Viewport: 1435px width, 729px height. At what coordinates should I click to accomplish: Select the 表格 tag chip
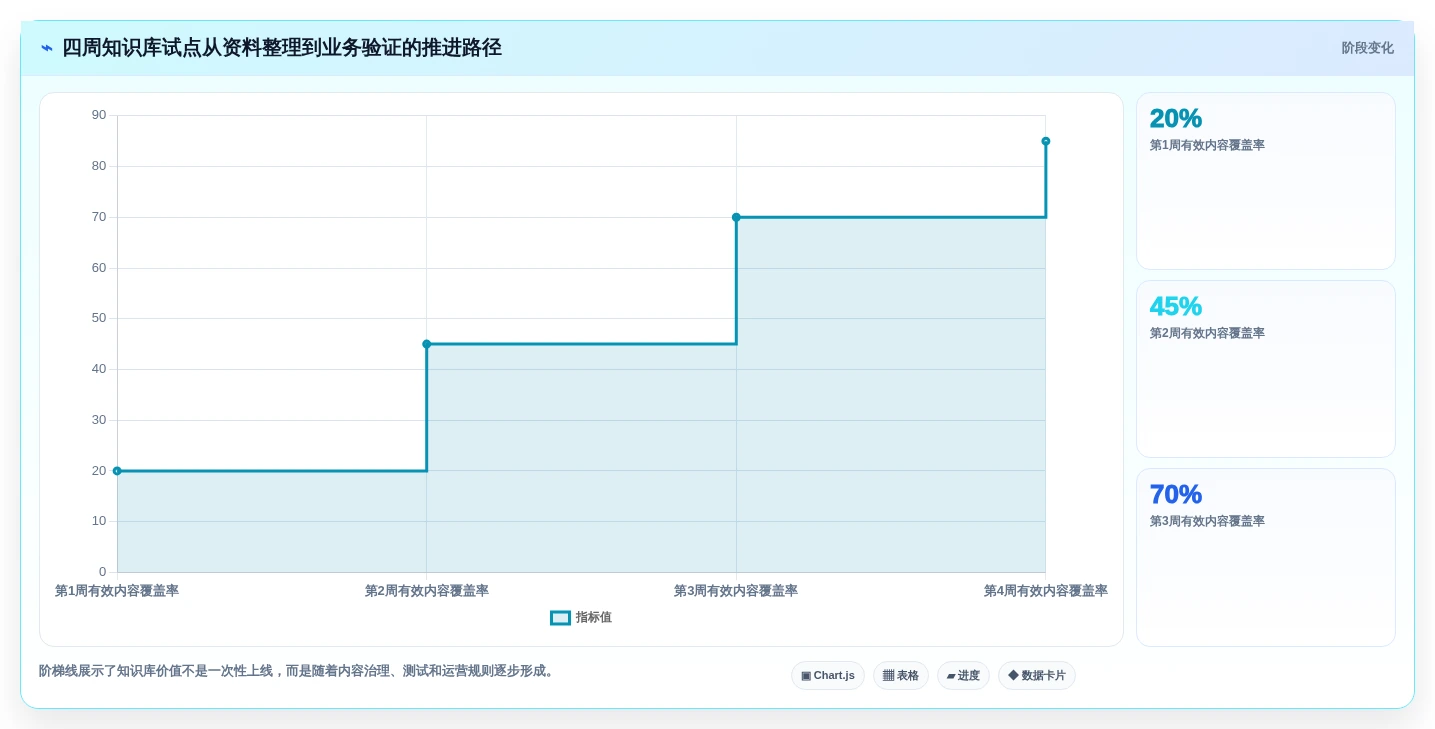pyautogui.click(x=901, y=676)
